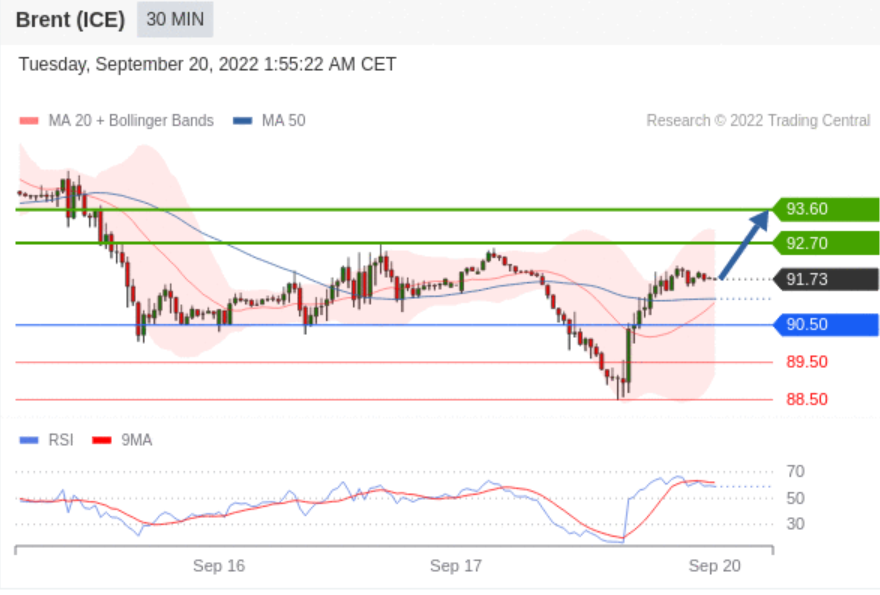The image size is (880, 595).
Task: Click the 'Sep 20' date axis label
Action: (x=714, y=566)
